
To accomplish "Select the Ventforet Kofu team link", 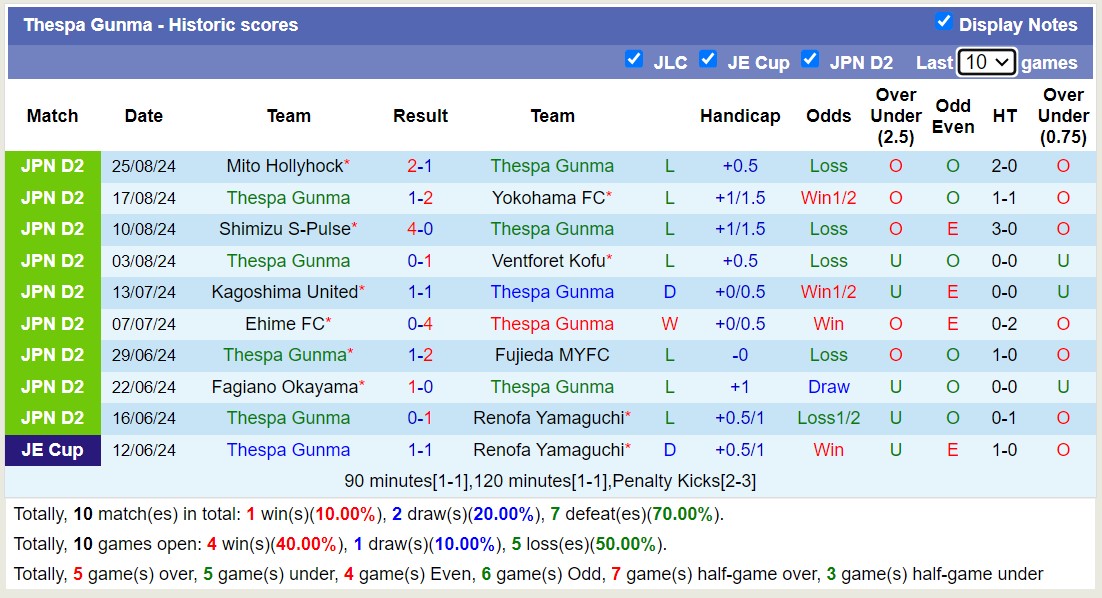I will [548, 261].
